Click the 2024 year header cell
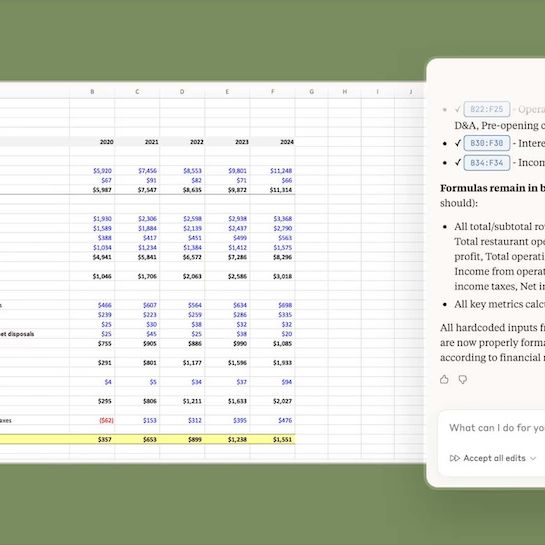 pyautogui.click(x=272, y=142)
